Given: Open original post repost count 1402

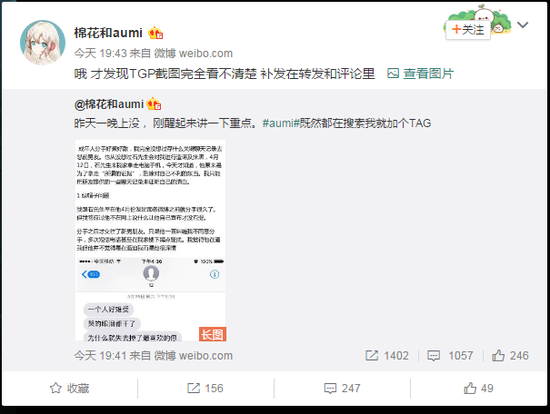Looking at the screenshot, I should coord(387,356).
